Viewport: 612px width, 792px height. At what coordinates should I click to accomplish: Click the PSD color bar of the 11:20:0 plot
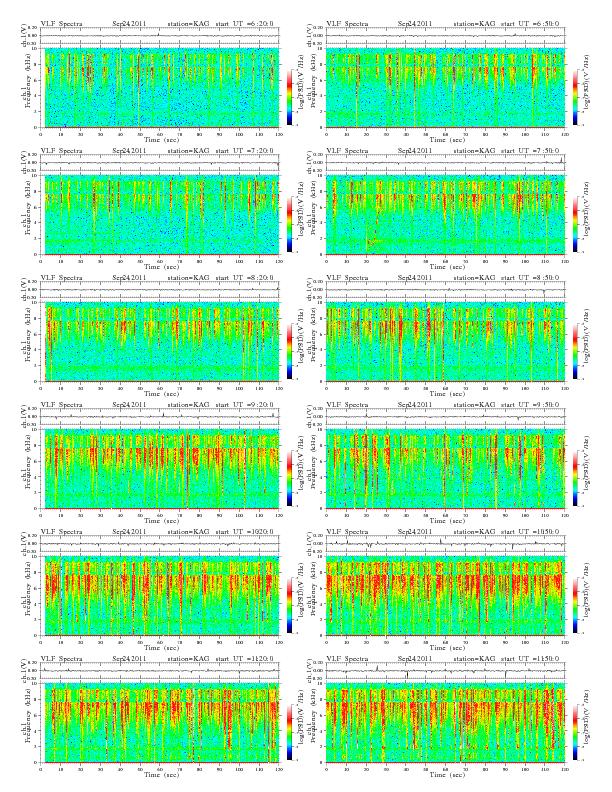click(289, 732)
